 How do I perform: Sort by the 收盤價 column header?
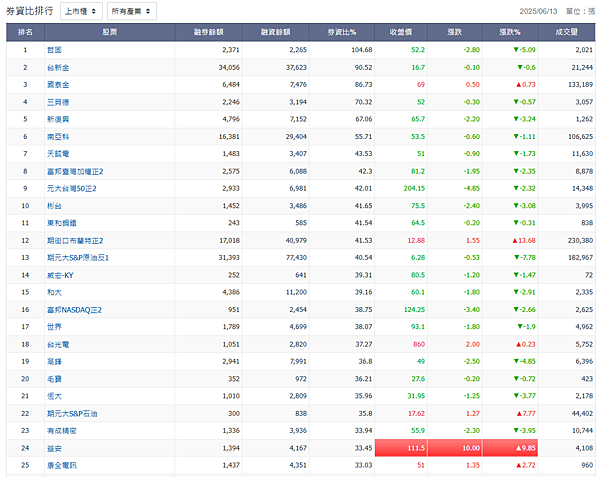(x=401, y=32)
